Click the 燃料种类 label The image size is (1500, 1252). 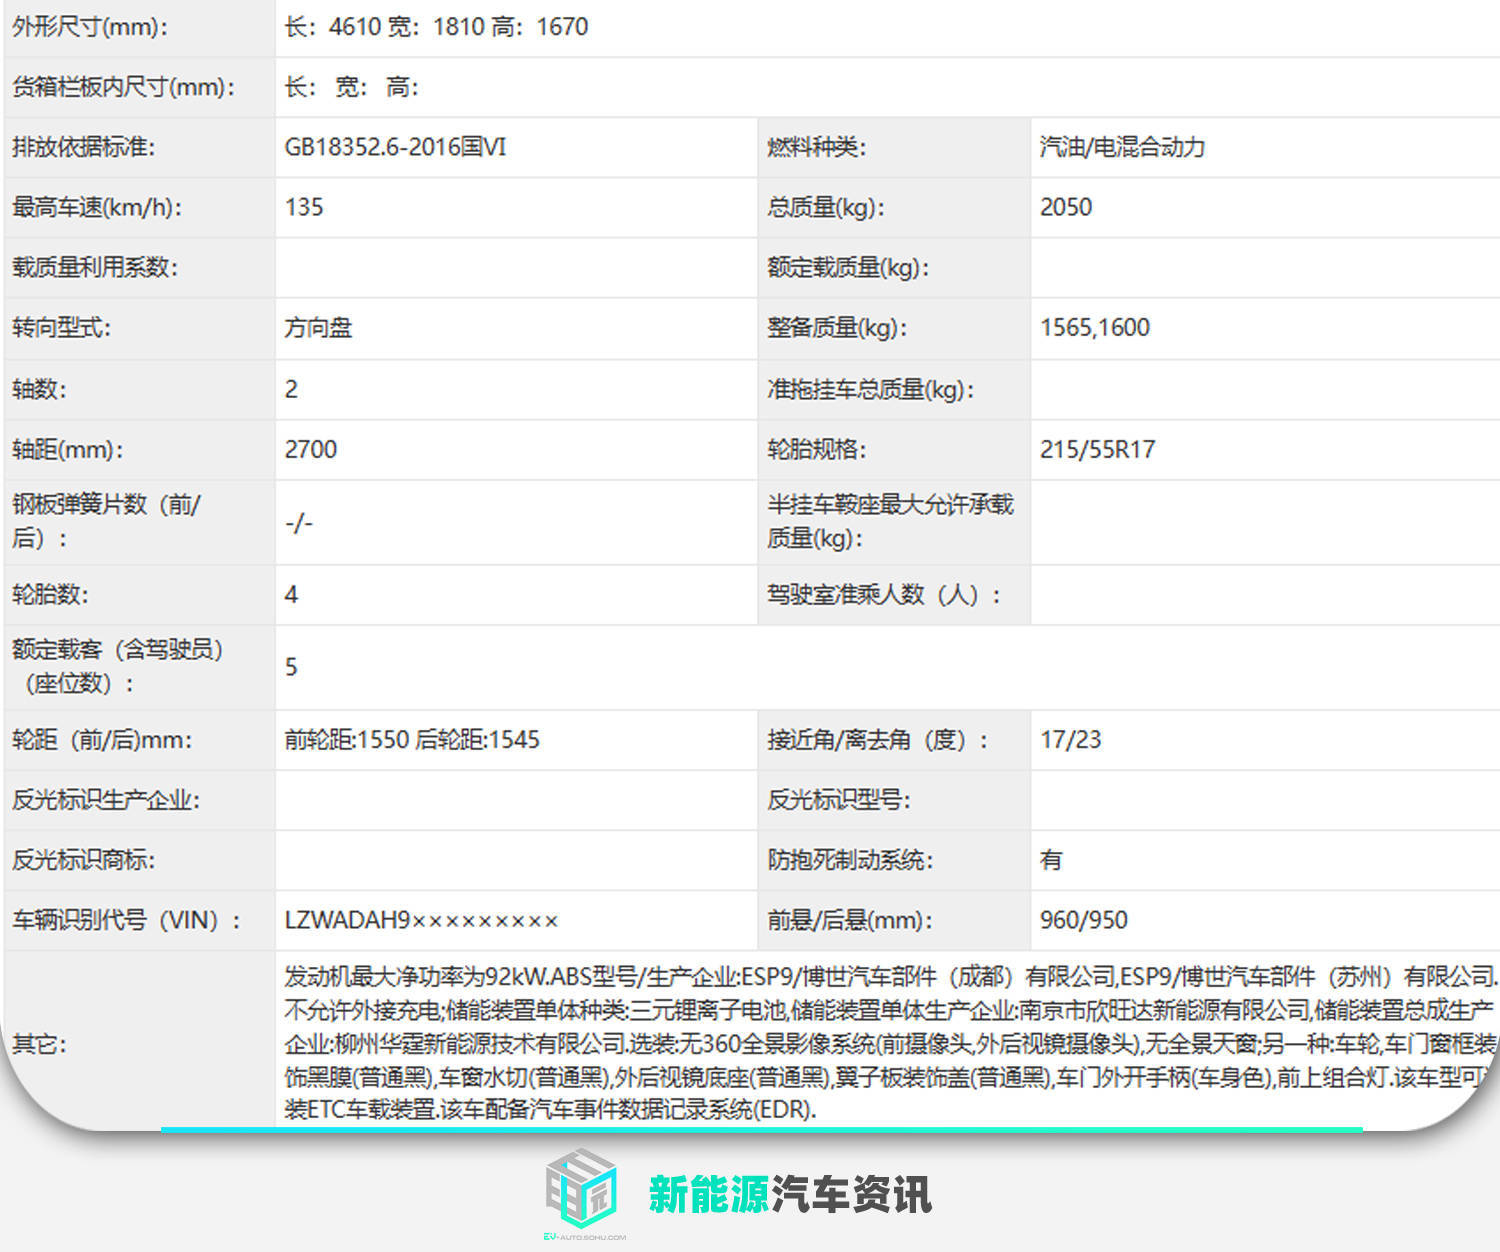tap(816, 147)
